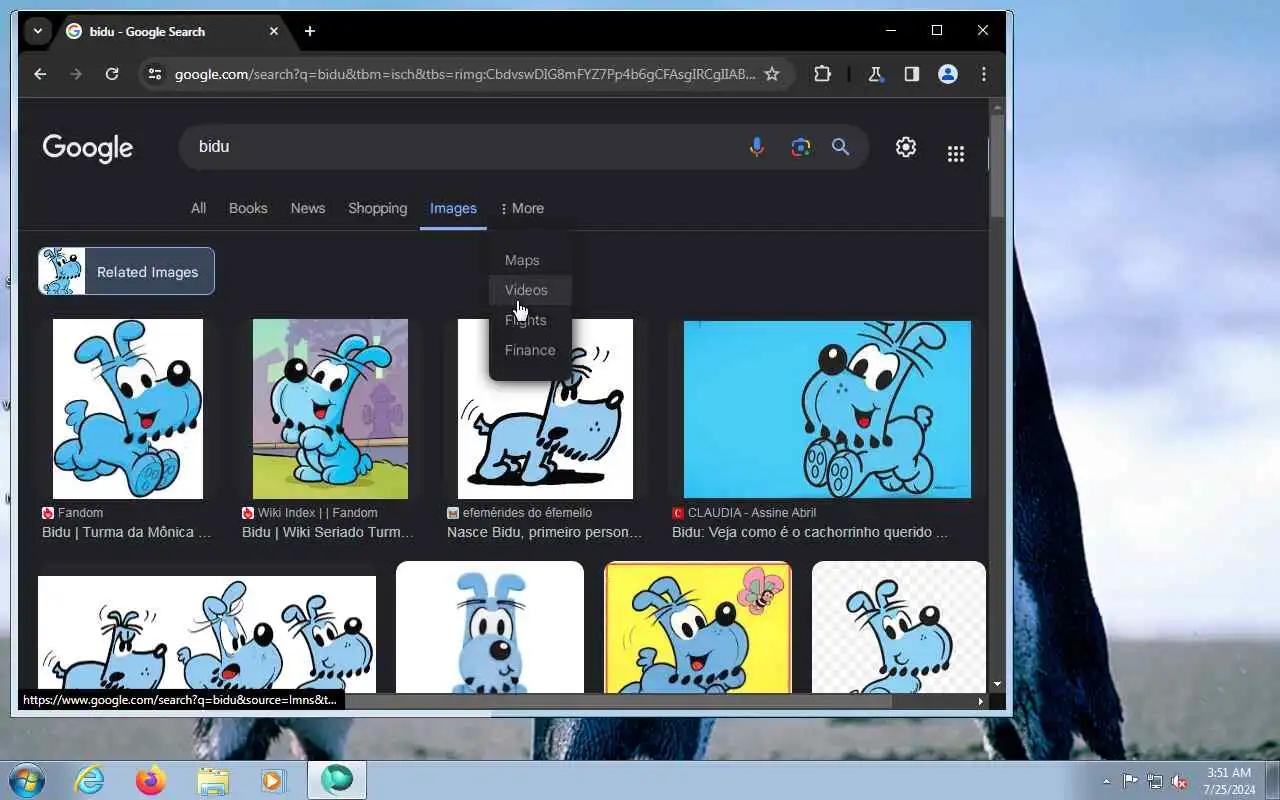1280x800 pixels.
Task: Reload the page with the refresh icon
Action: (x=112, y=74)
